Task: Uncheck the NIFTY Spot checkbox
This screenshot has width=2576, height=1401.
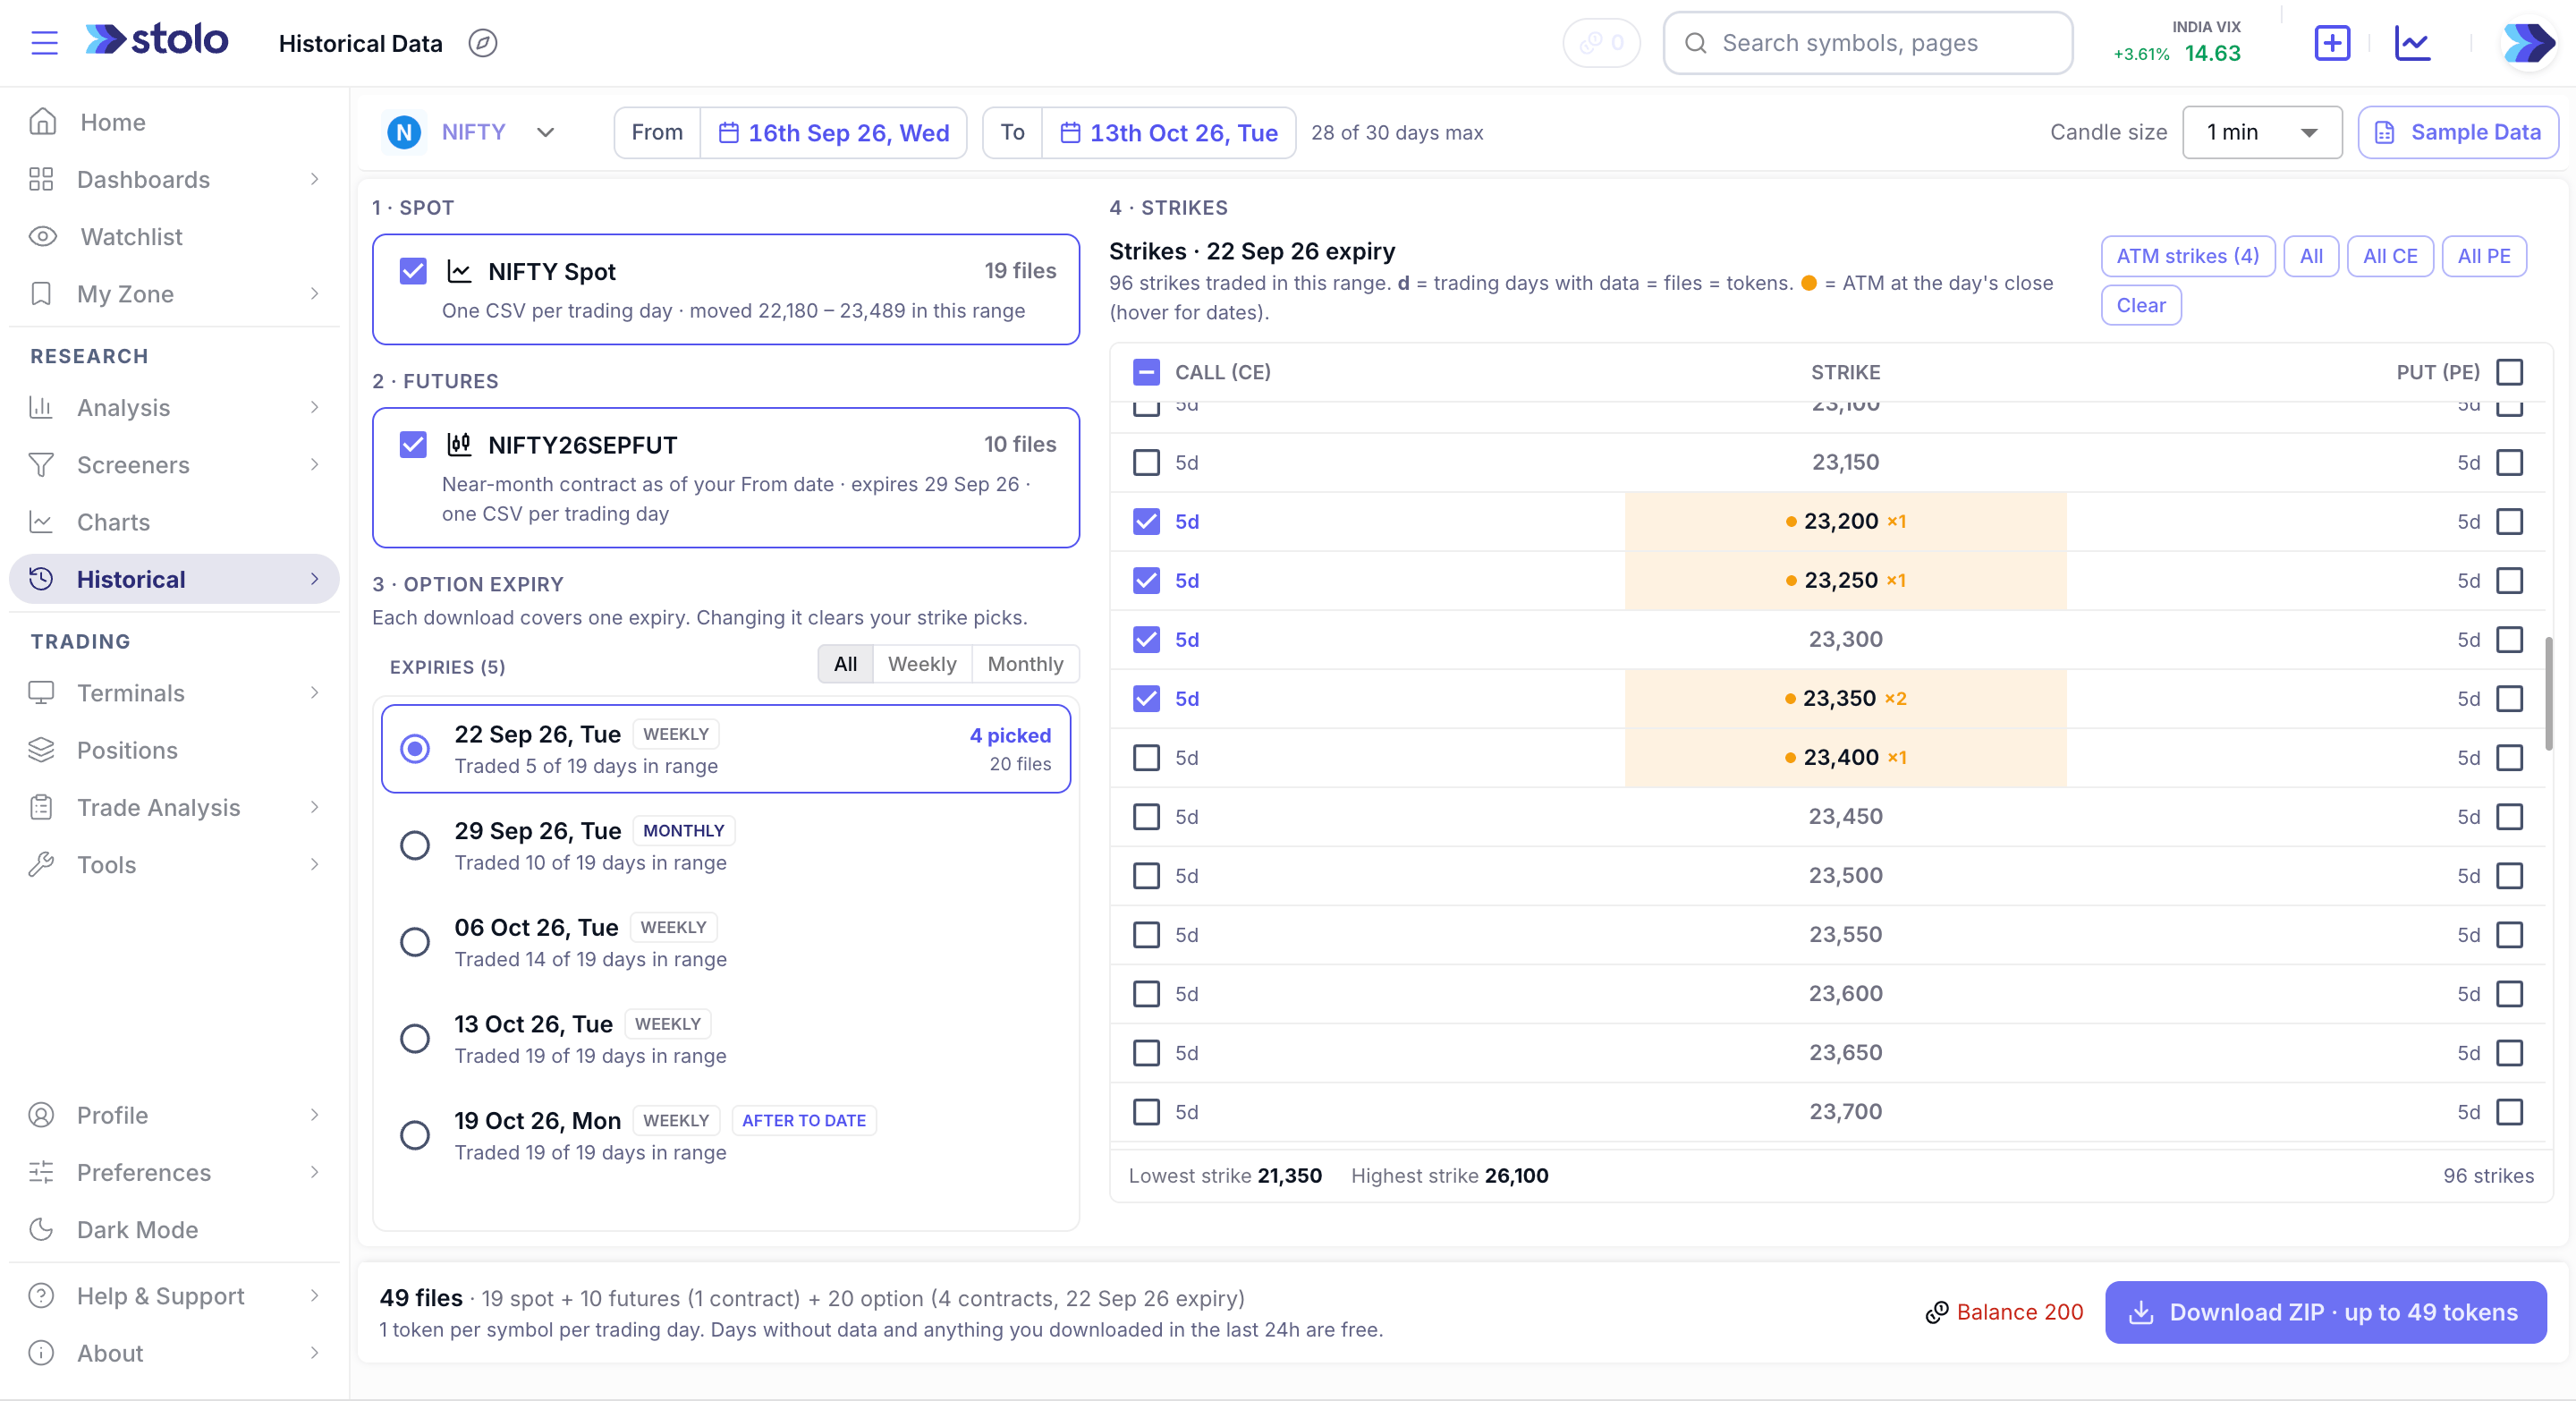Action: (413, 271)
